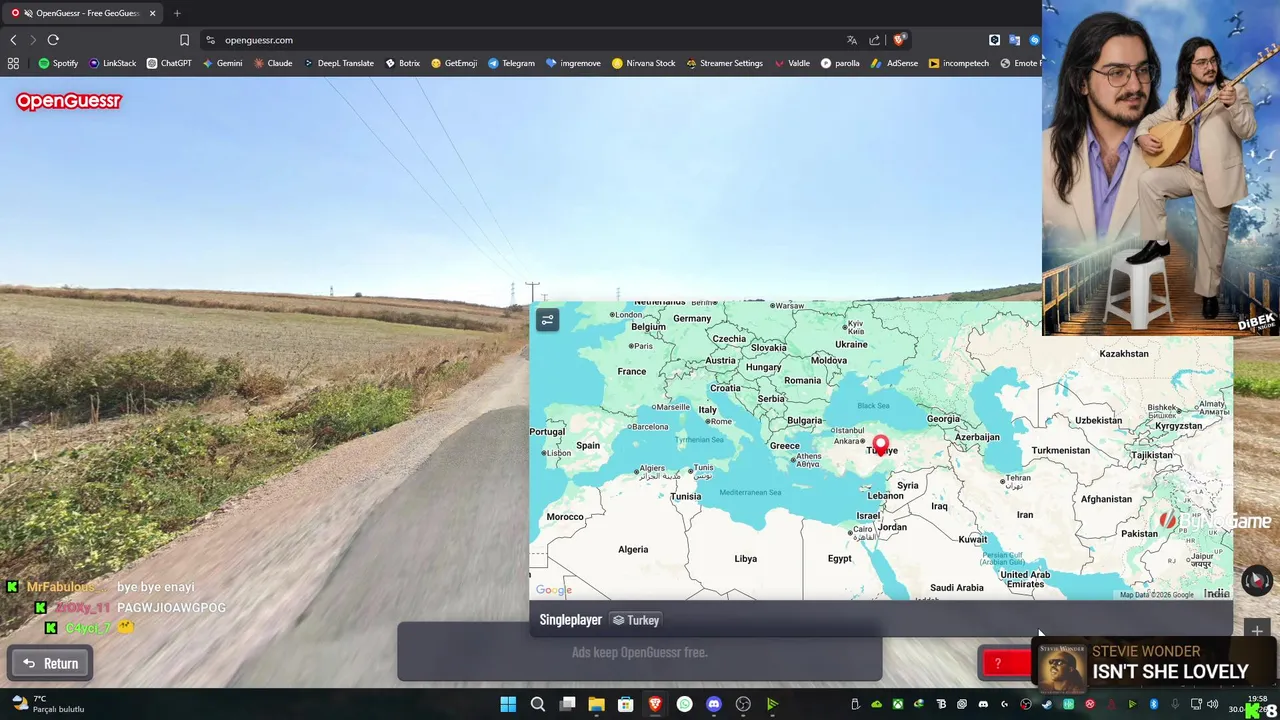
Task: Open the bookmarks apps grid icon
Action: tap(13, 63)
